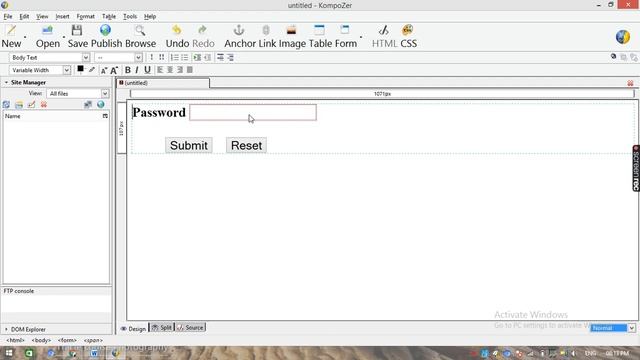The image size is (640, 360).
Task: Increase text indent
Action: tap(197, 58)
